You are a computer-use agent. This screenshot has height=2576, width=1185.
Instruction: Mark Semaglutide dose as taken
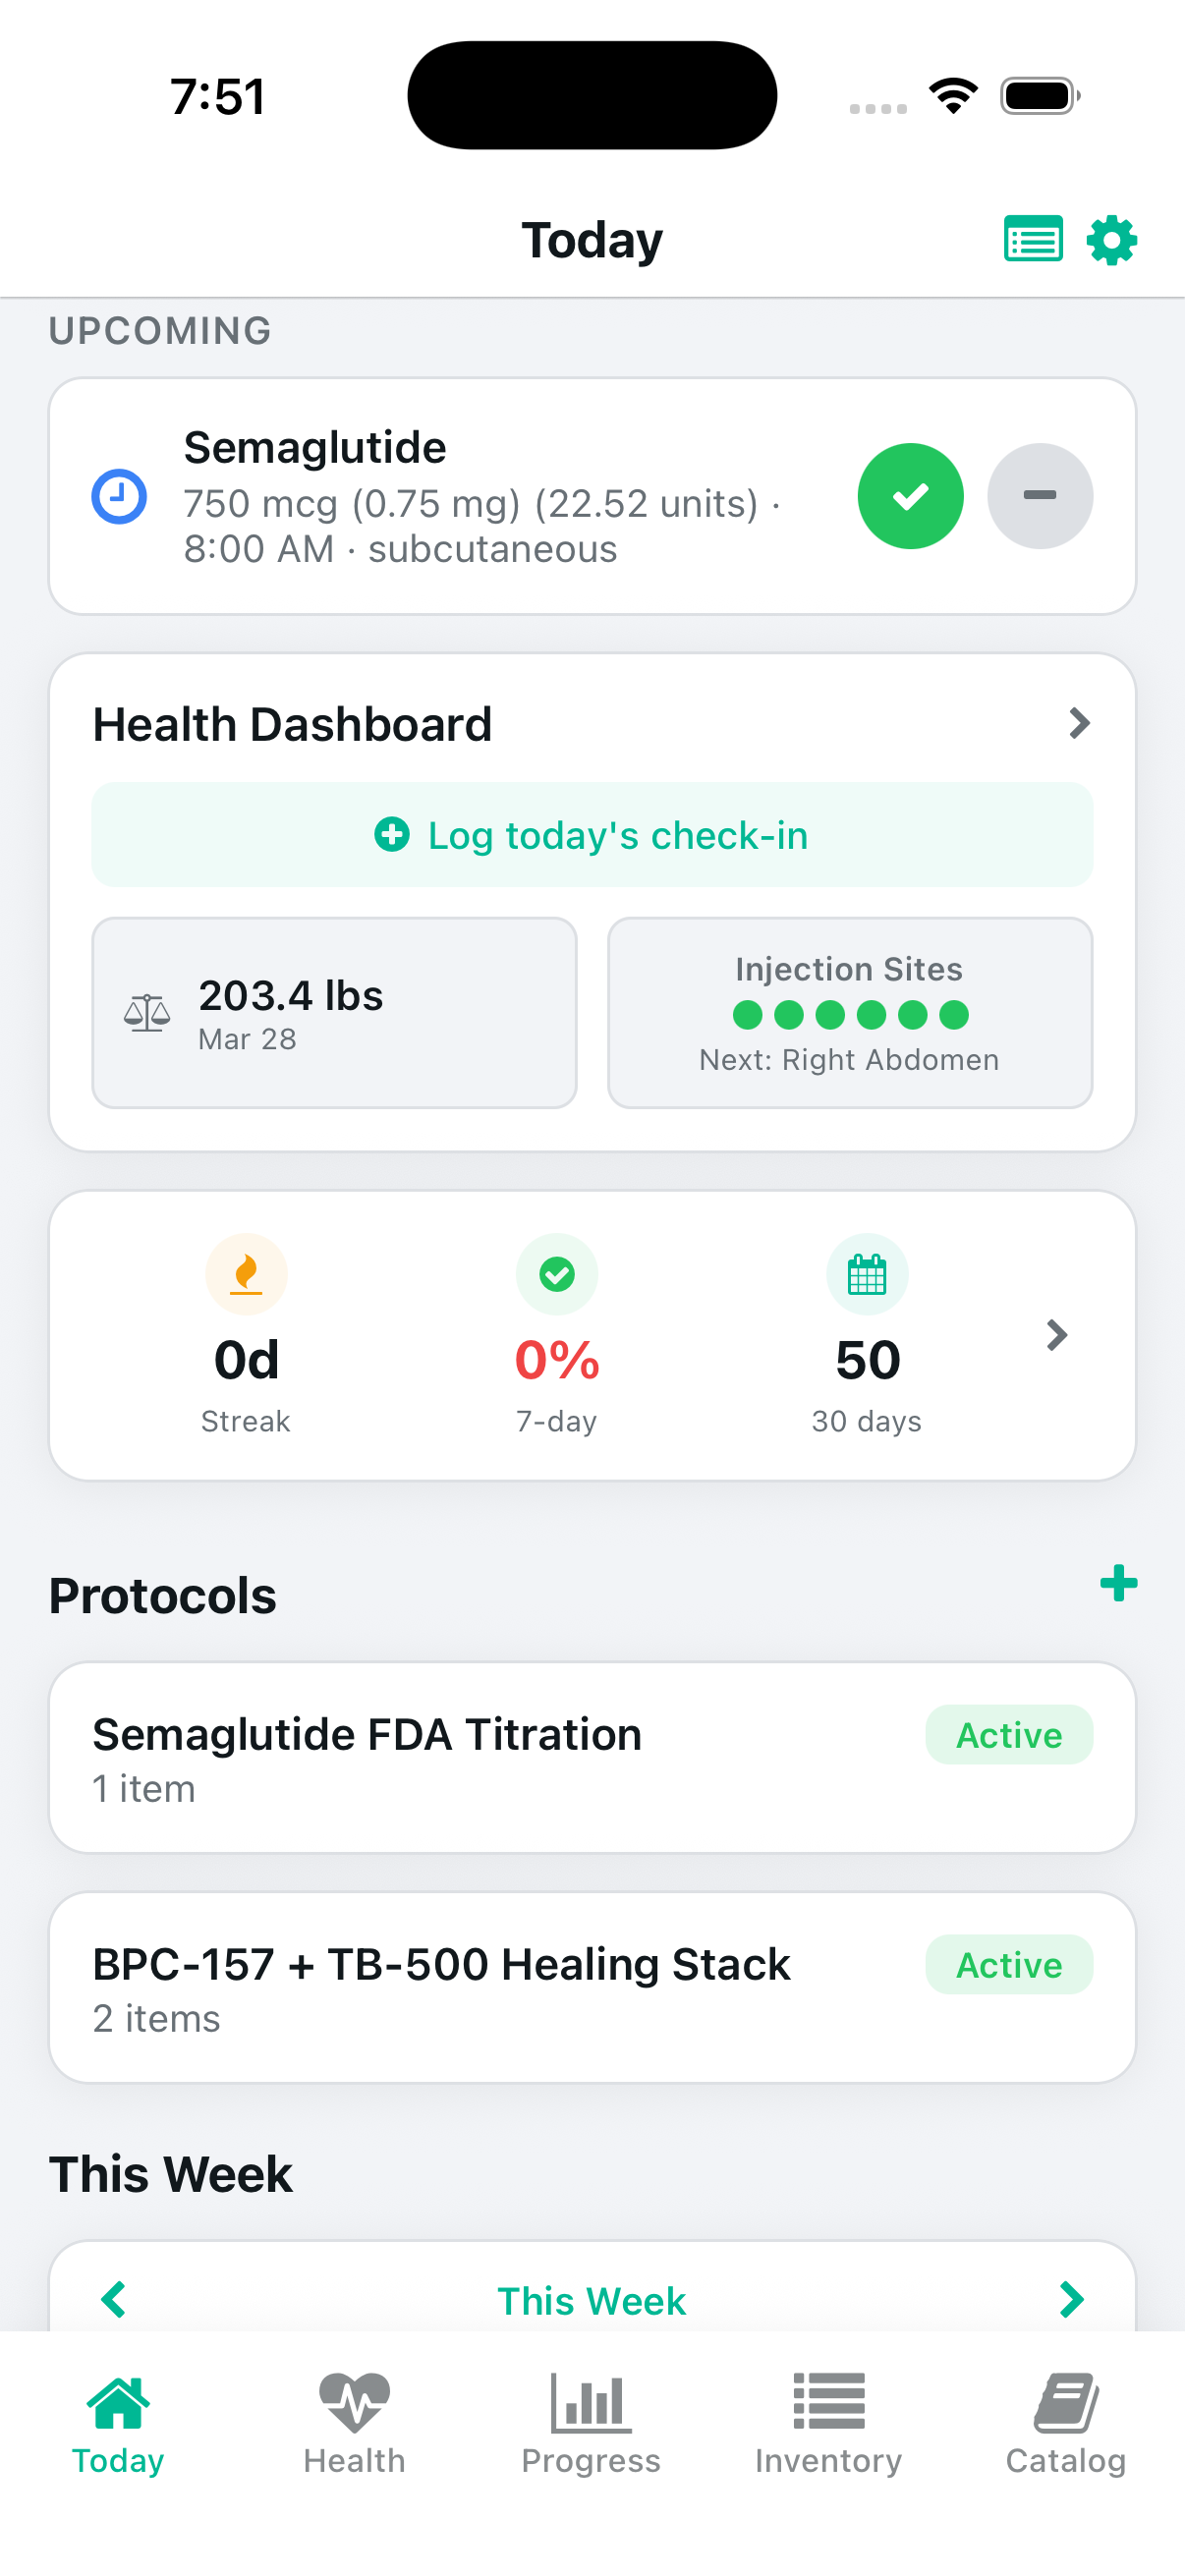point(910,496)
